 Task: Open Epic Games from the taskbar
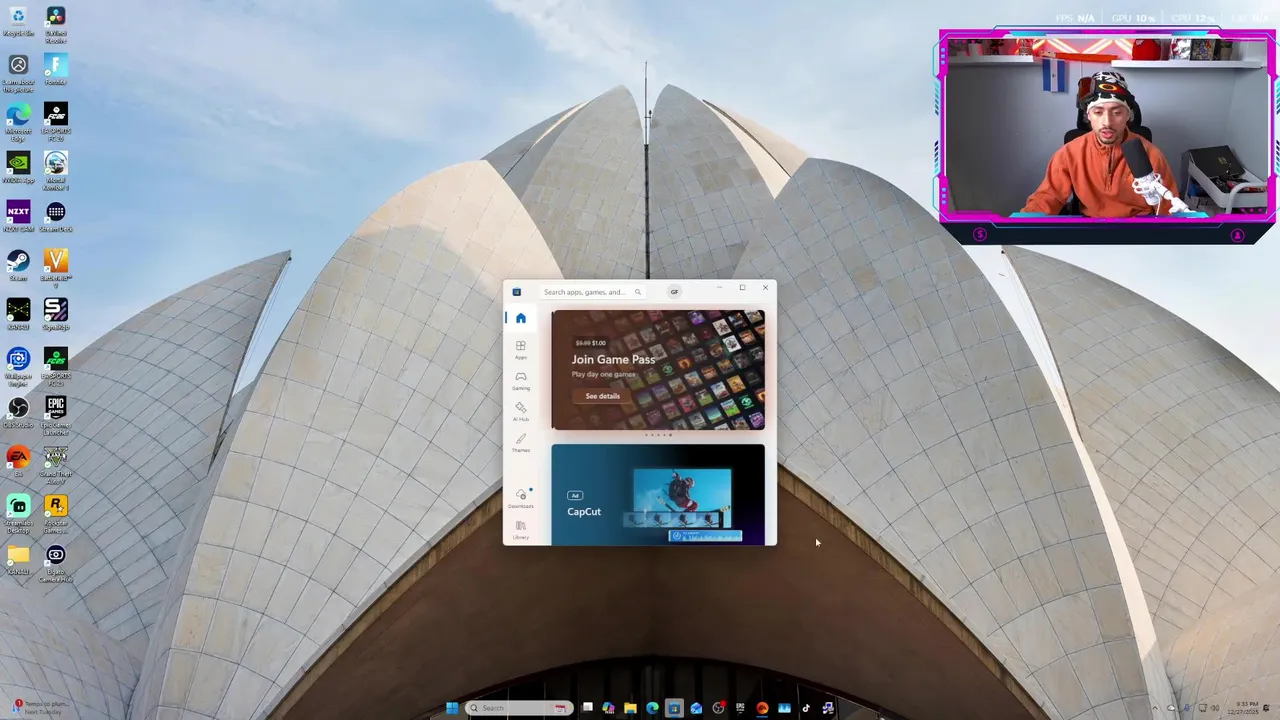740,708
